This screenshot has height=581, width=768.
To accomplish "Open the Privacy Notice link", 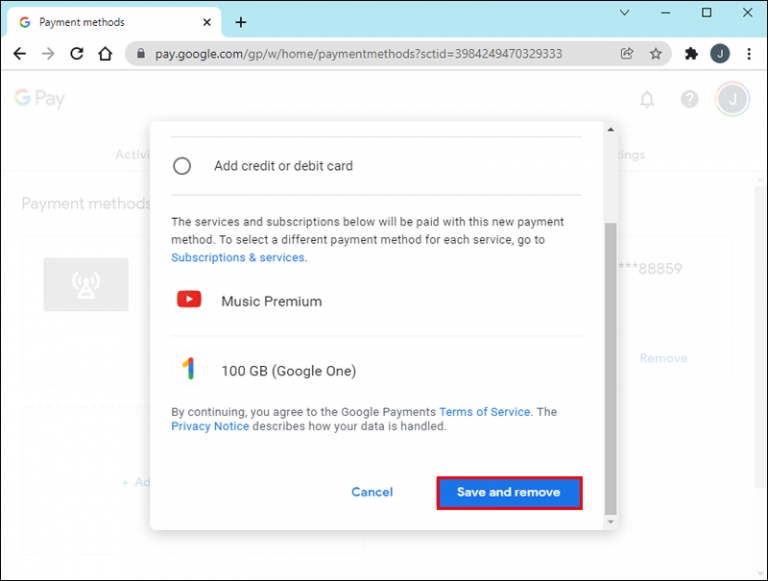I will click(x=210, y=426).
